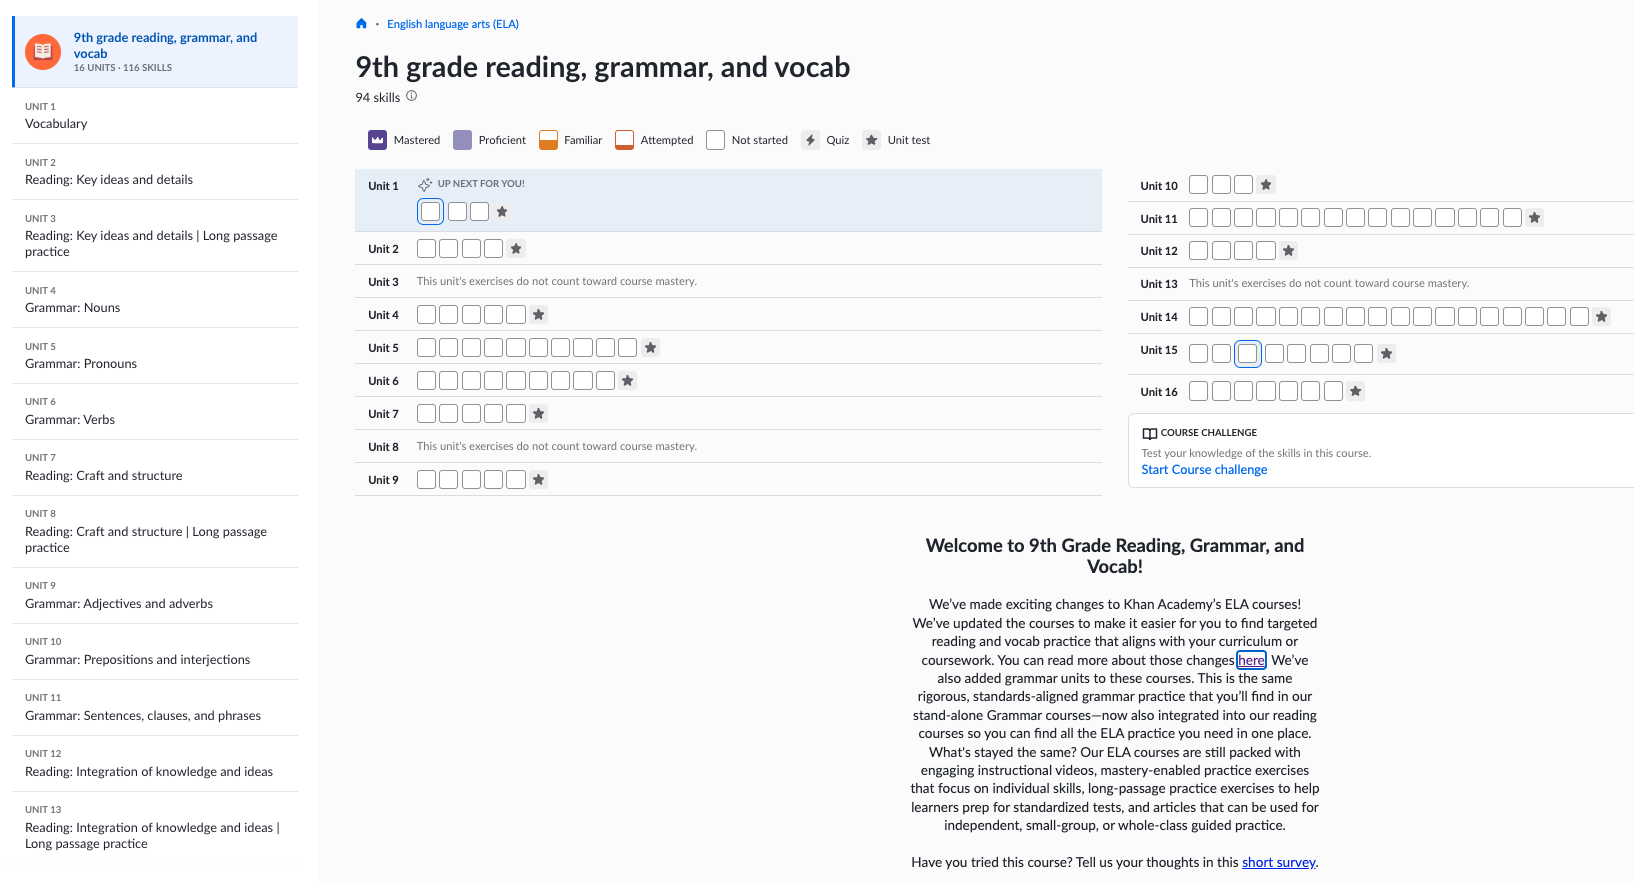Open the highlighted first skill in Unit 1
Image resolution: width=1634 pixels, height=883 pixels.
(430, 212)
